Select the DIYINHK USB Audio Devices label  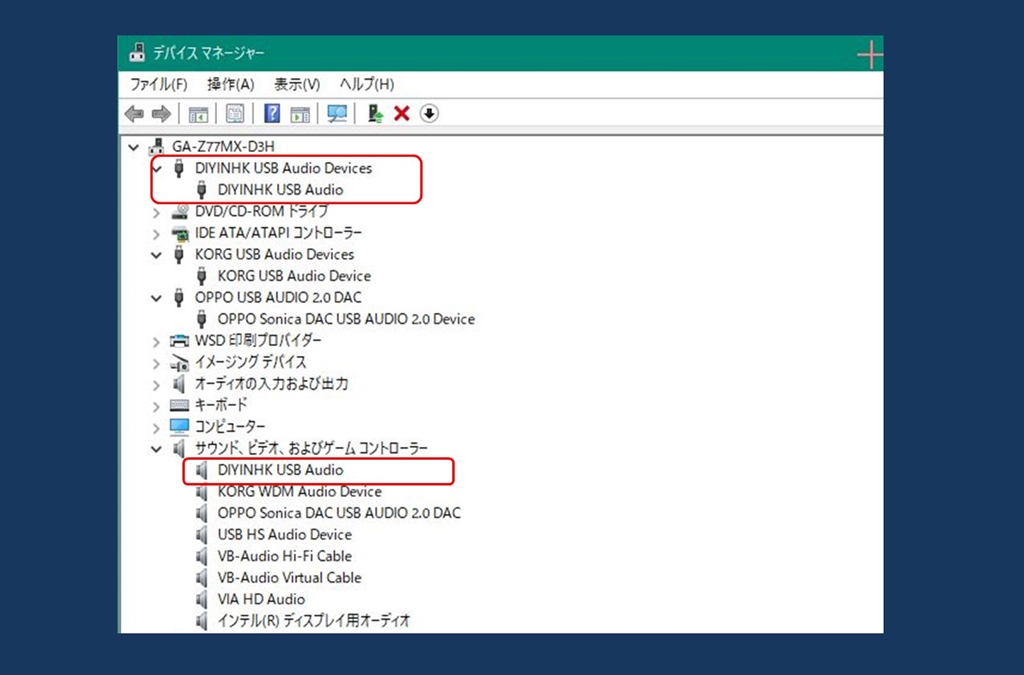click(x=283, y=168)
